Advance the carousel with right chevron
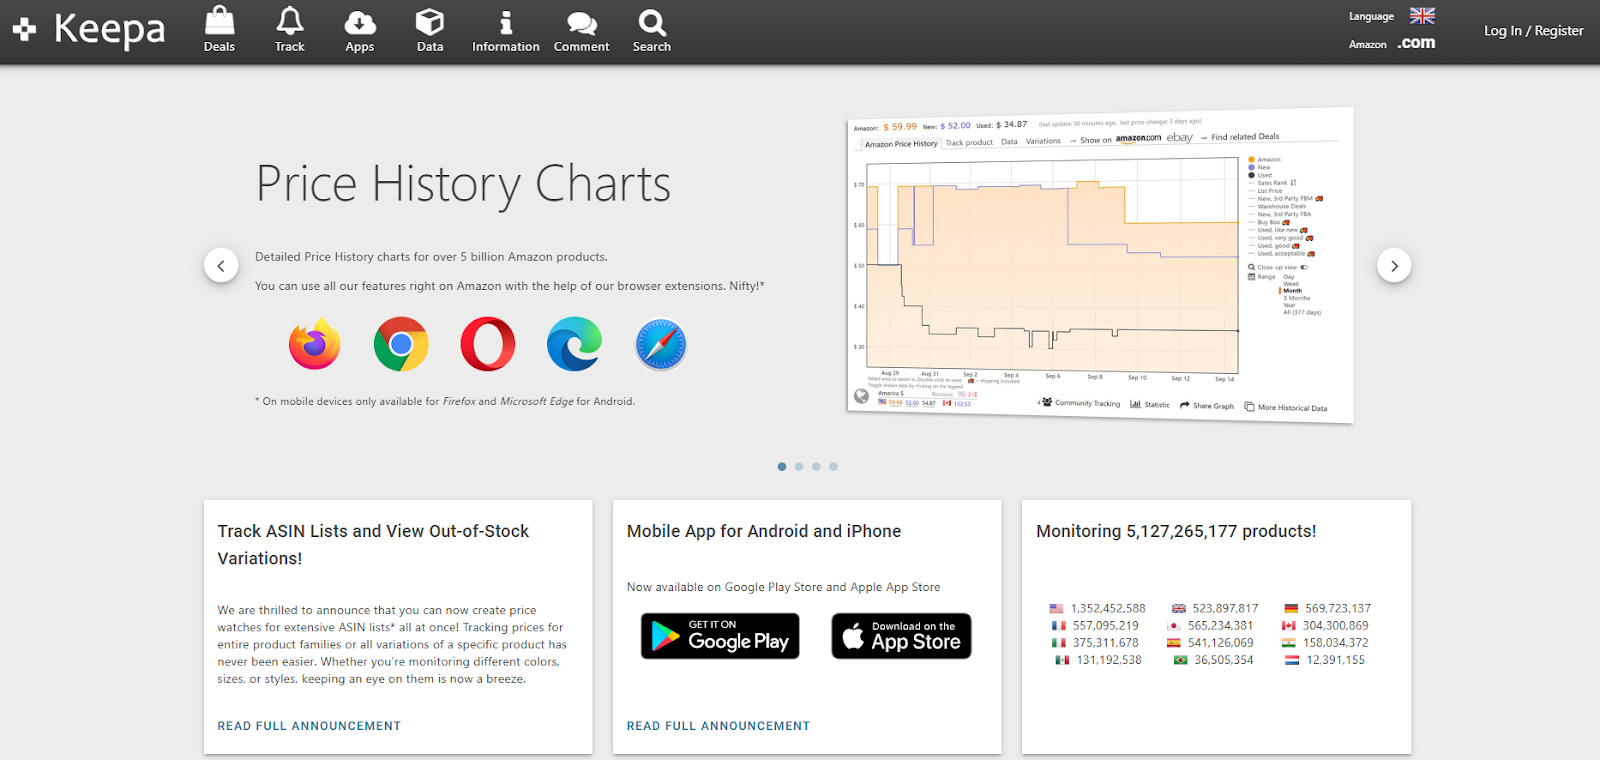 (x=1394, y=266)
